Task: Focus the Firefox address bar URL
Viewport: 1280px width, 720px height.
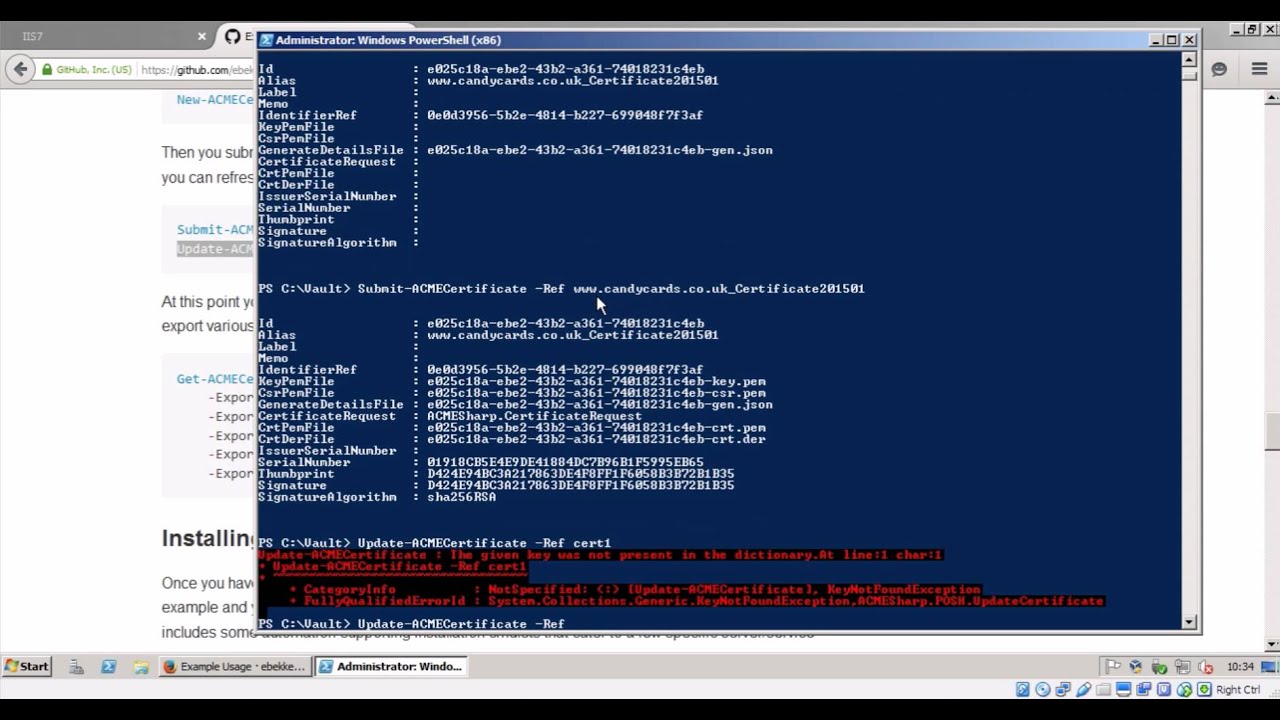Action: coord(197,70)
